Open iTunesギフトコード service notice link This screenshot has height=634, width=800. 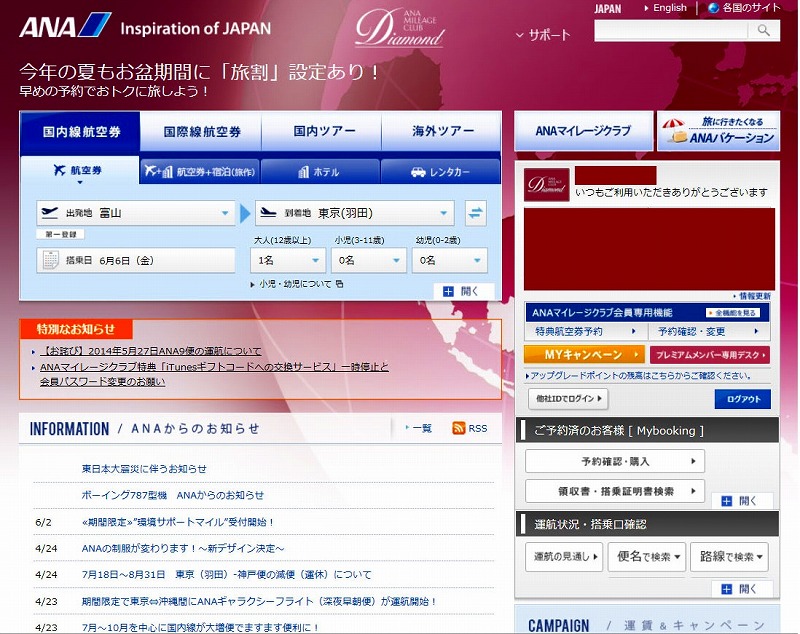click(214, 374)
